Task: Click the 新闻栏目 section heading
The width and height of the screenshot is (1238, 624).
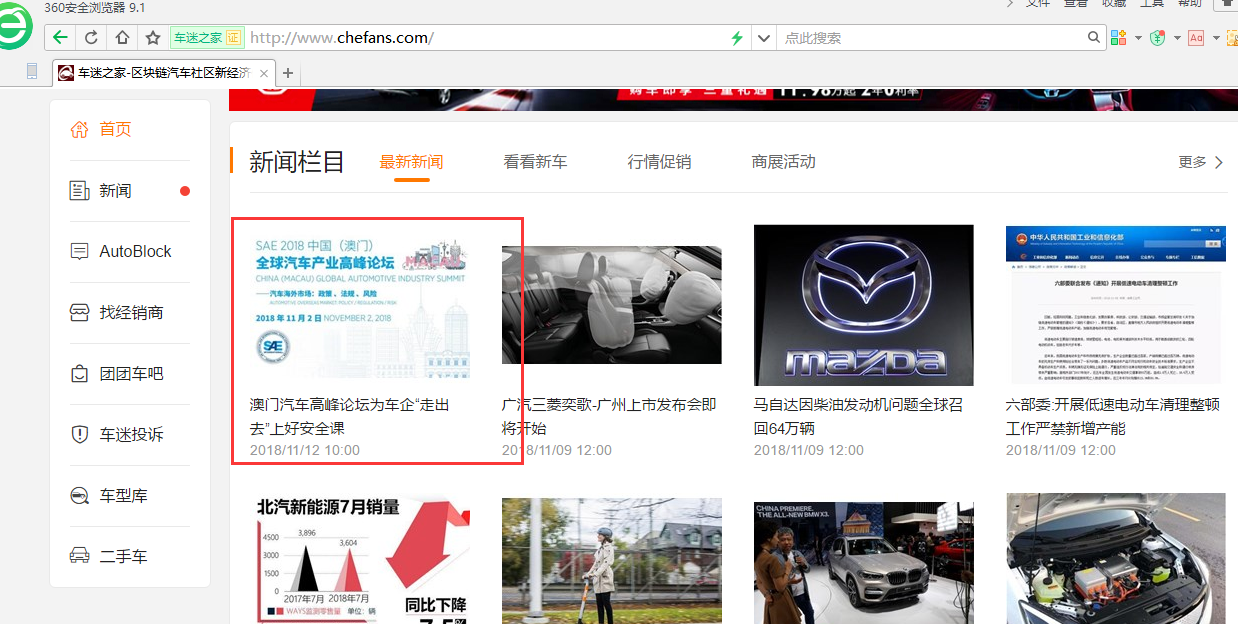Action: pyautogui.click(x=297, y=162)
